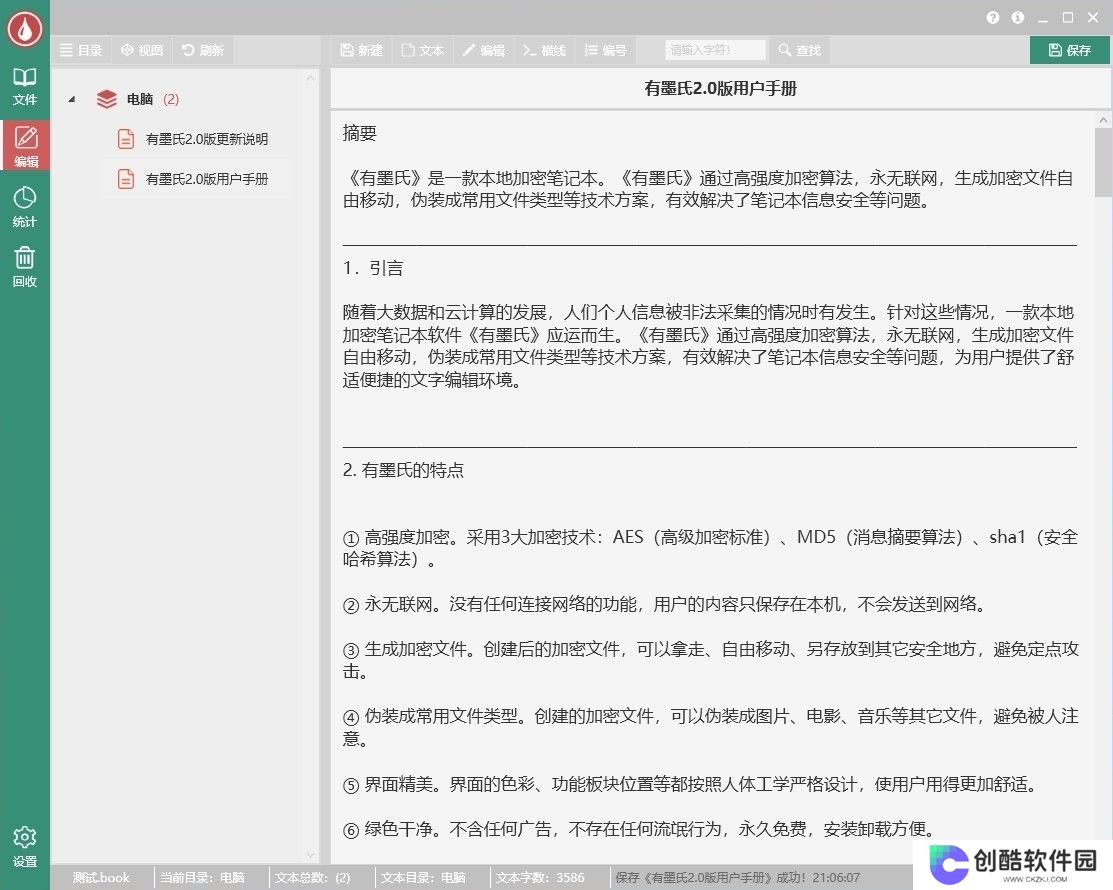The height and width of the screenshot is (890, 1113).
Task: Click the tree panel scroll down arrow
Action: click(310, 855)
